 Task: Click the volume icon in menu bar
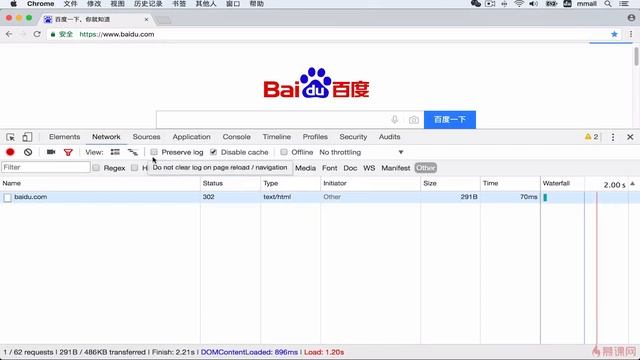coord(533,4)
